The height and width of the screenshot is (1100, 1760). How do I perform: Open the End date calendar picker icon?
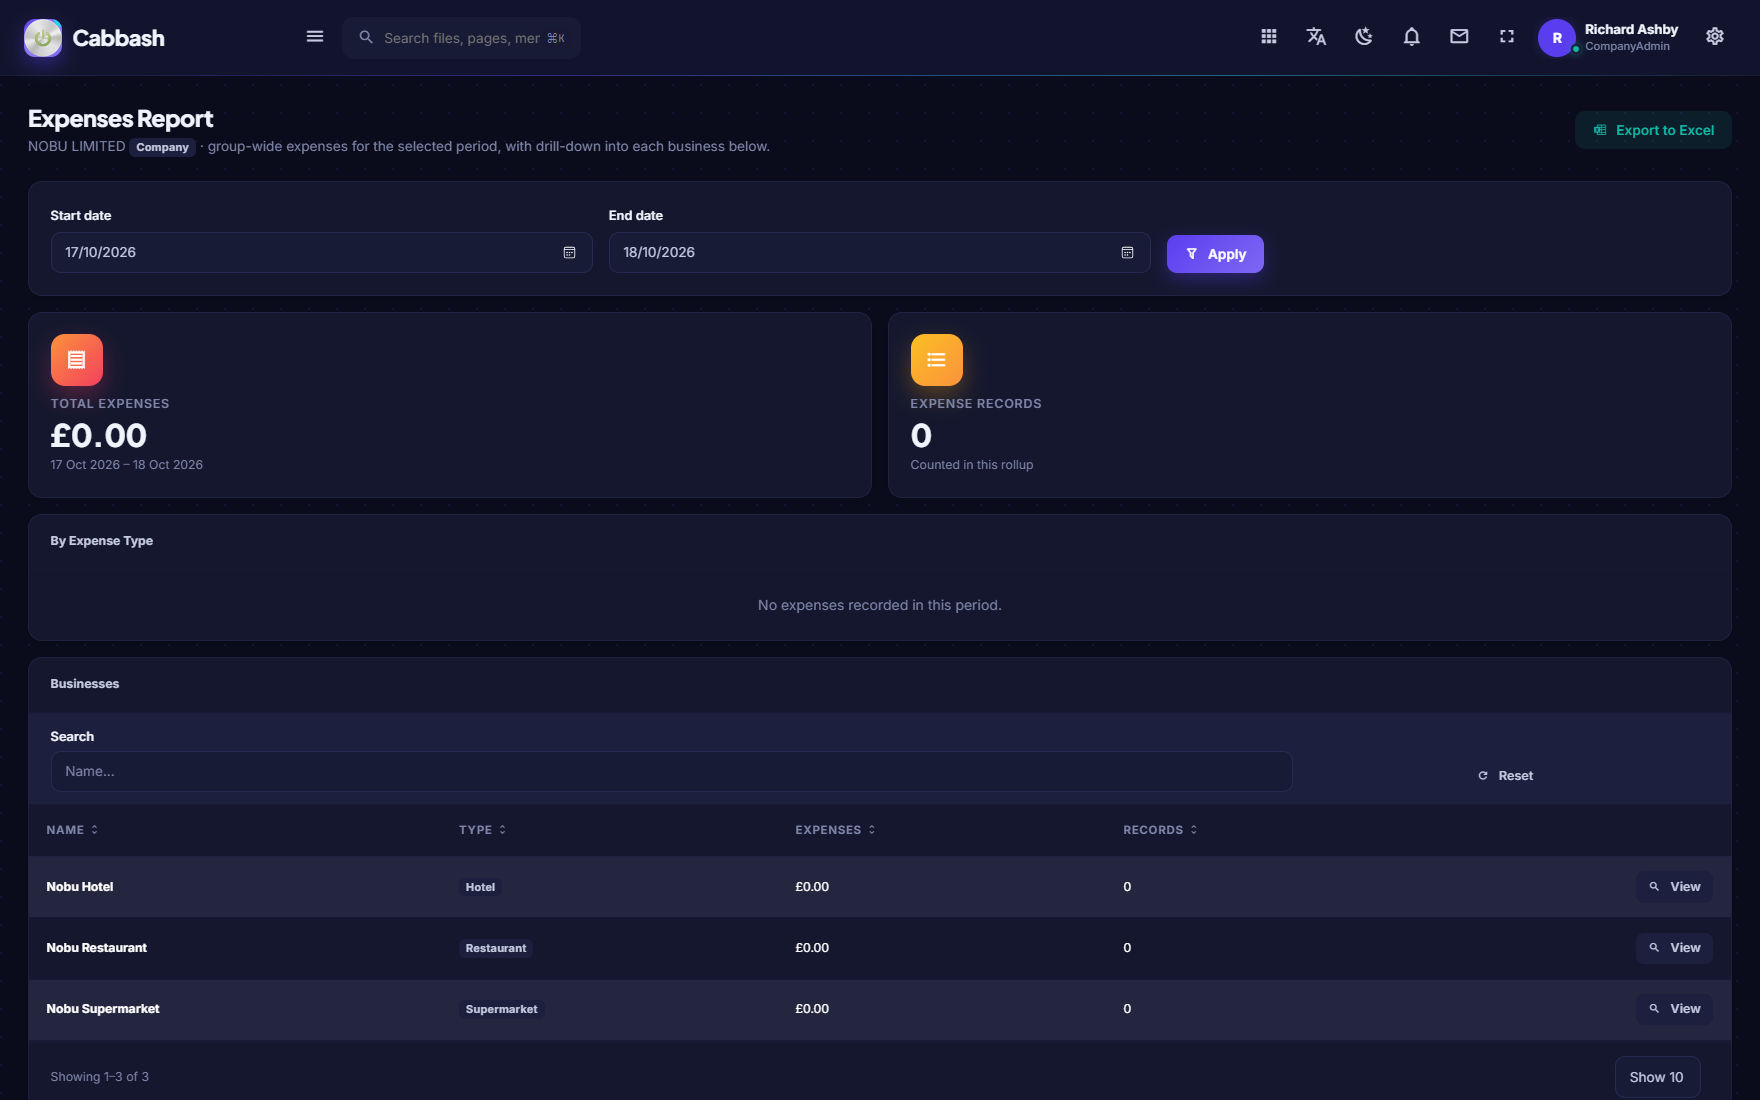1127,253
